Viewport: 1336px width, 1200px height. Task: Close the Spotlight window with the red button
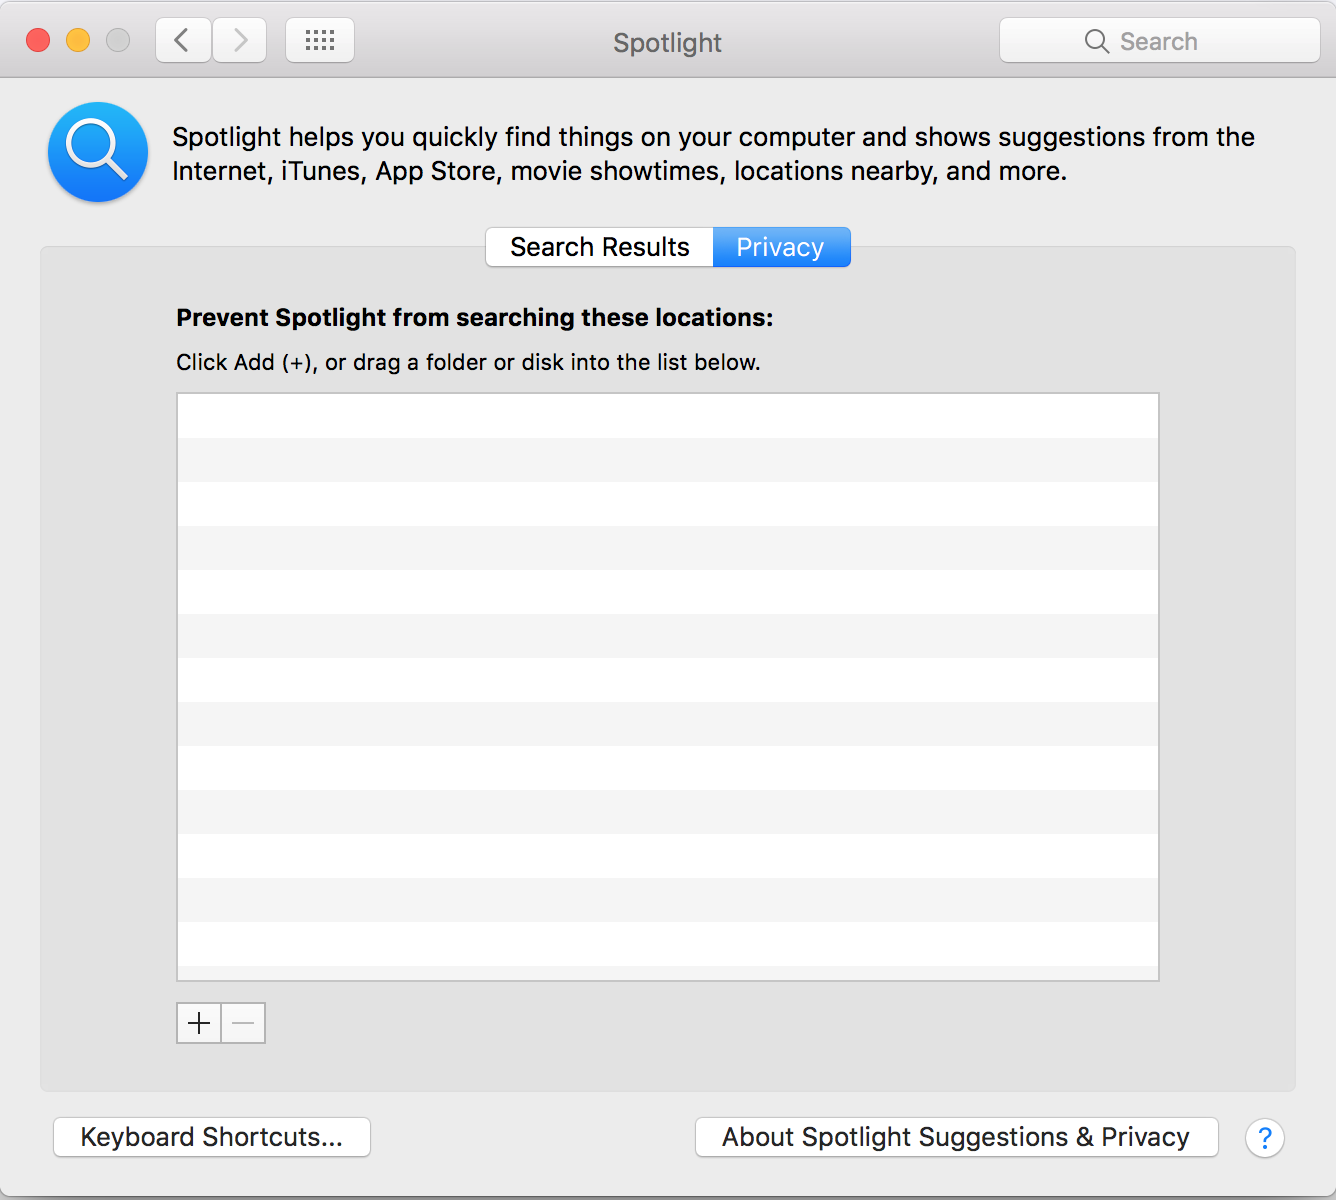pyautogui.click(x=38, y=40)
